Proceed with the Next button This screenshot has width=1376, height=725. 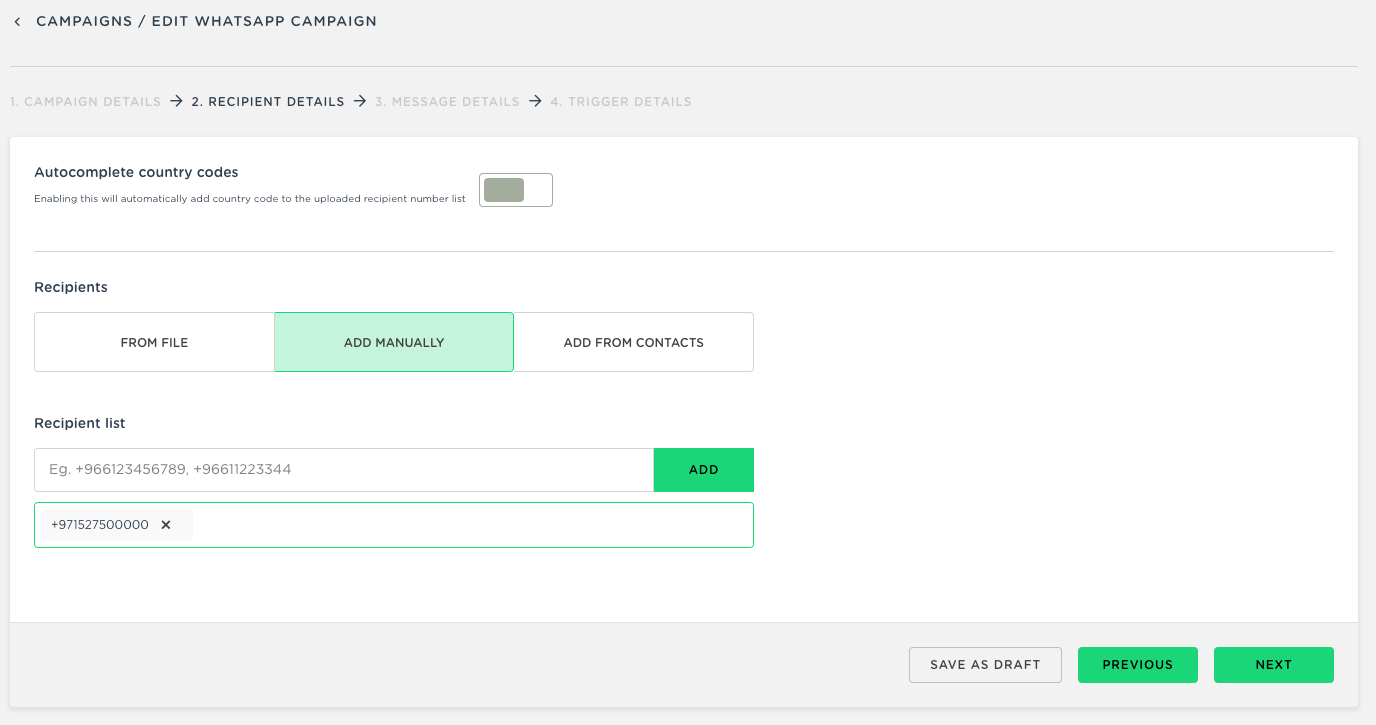click(1274, 665)
